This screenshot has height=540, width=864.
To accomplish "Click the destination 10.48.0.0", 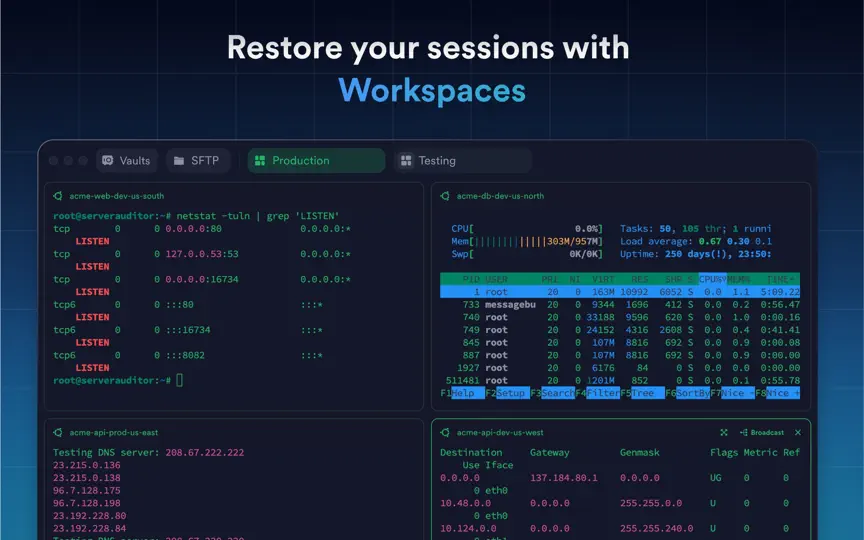I will (x=466, y=503).
